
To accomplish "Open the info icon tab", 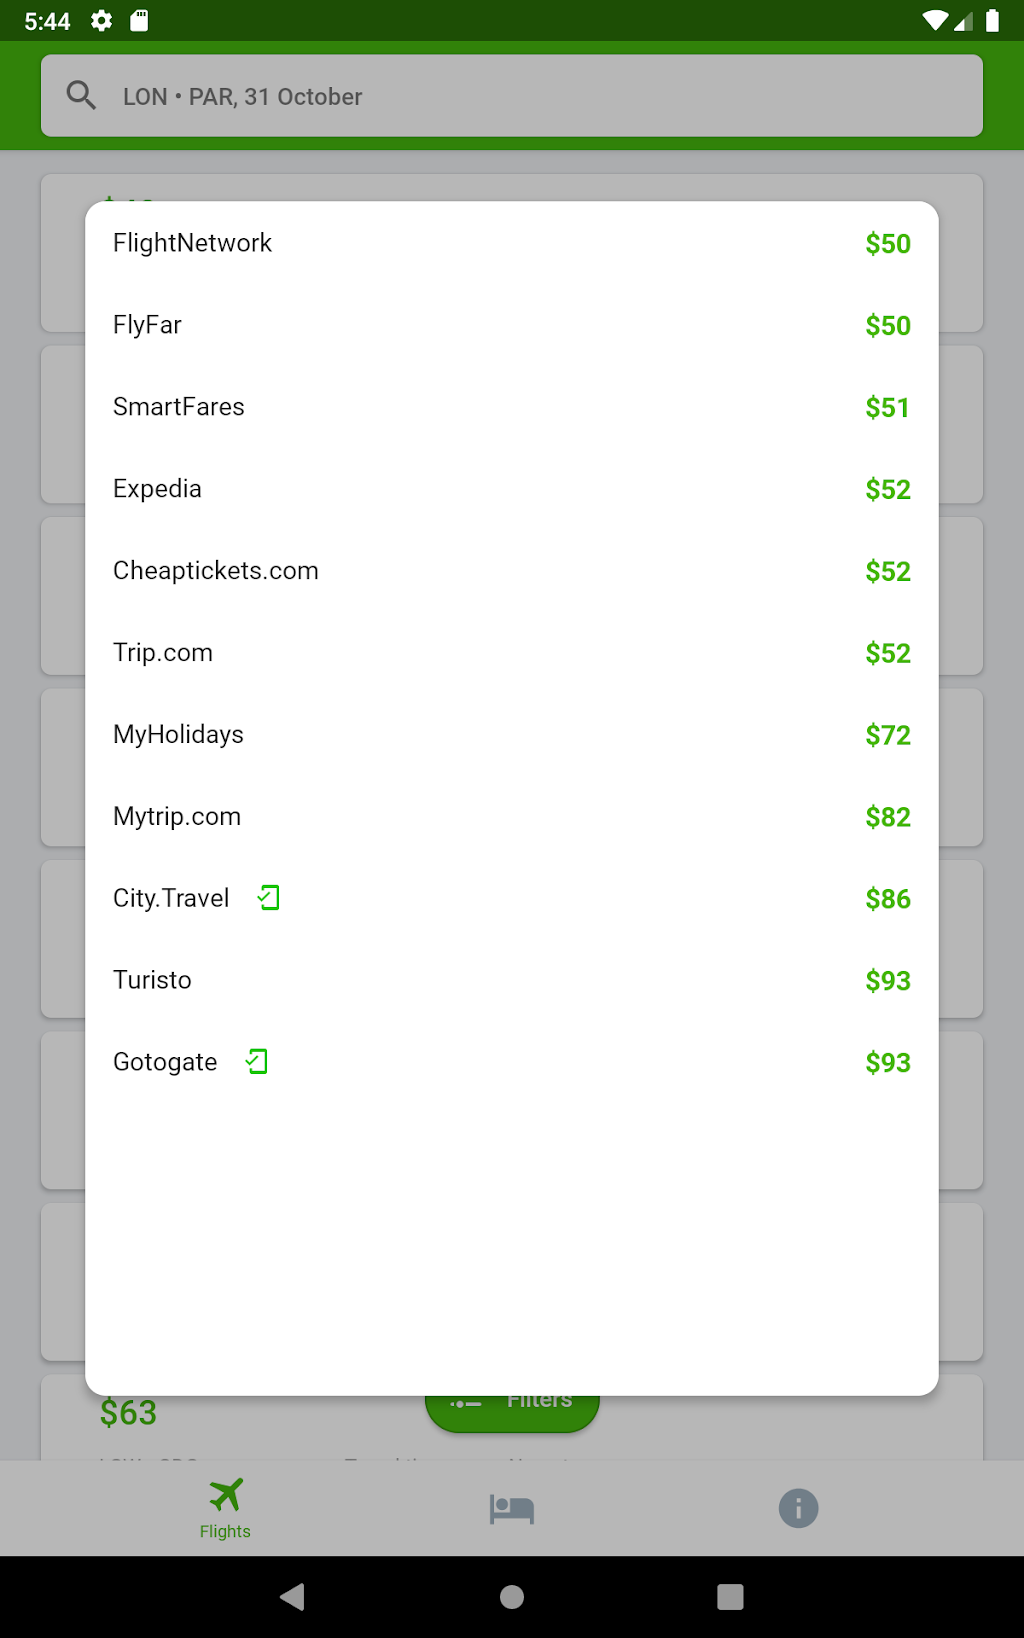I will pos(798,1508).
